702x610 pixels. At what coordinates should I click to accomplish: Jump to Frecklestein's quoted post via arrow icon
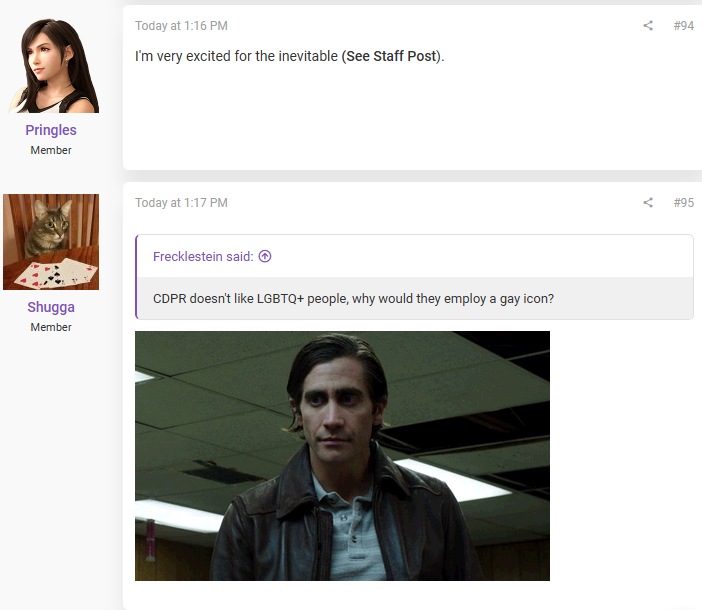click(265, 256)
